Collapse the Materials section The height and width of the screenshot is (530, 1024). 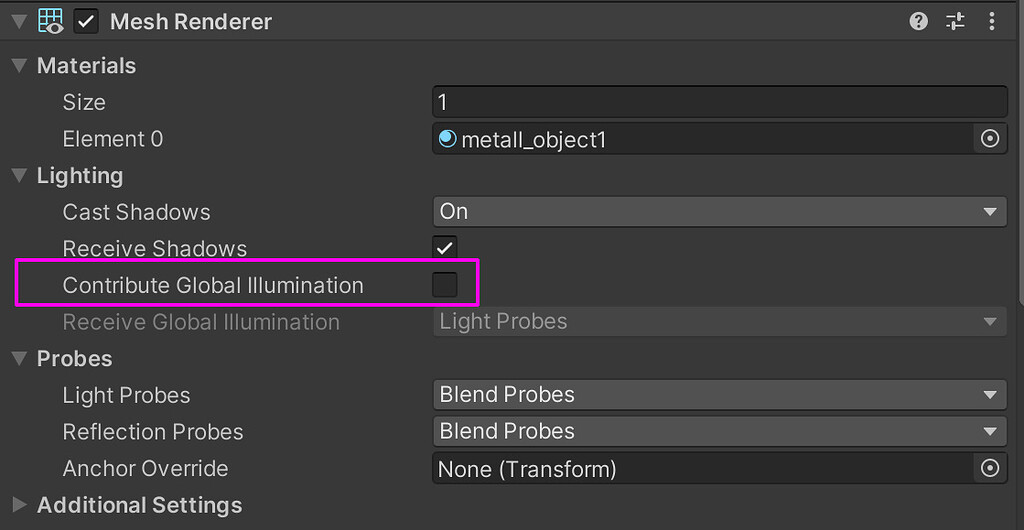point(18,66)
